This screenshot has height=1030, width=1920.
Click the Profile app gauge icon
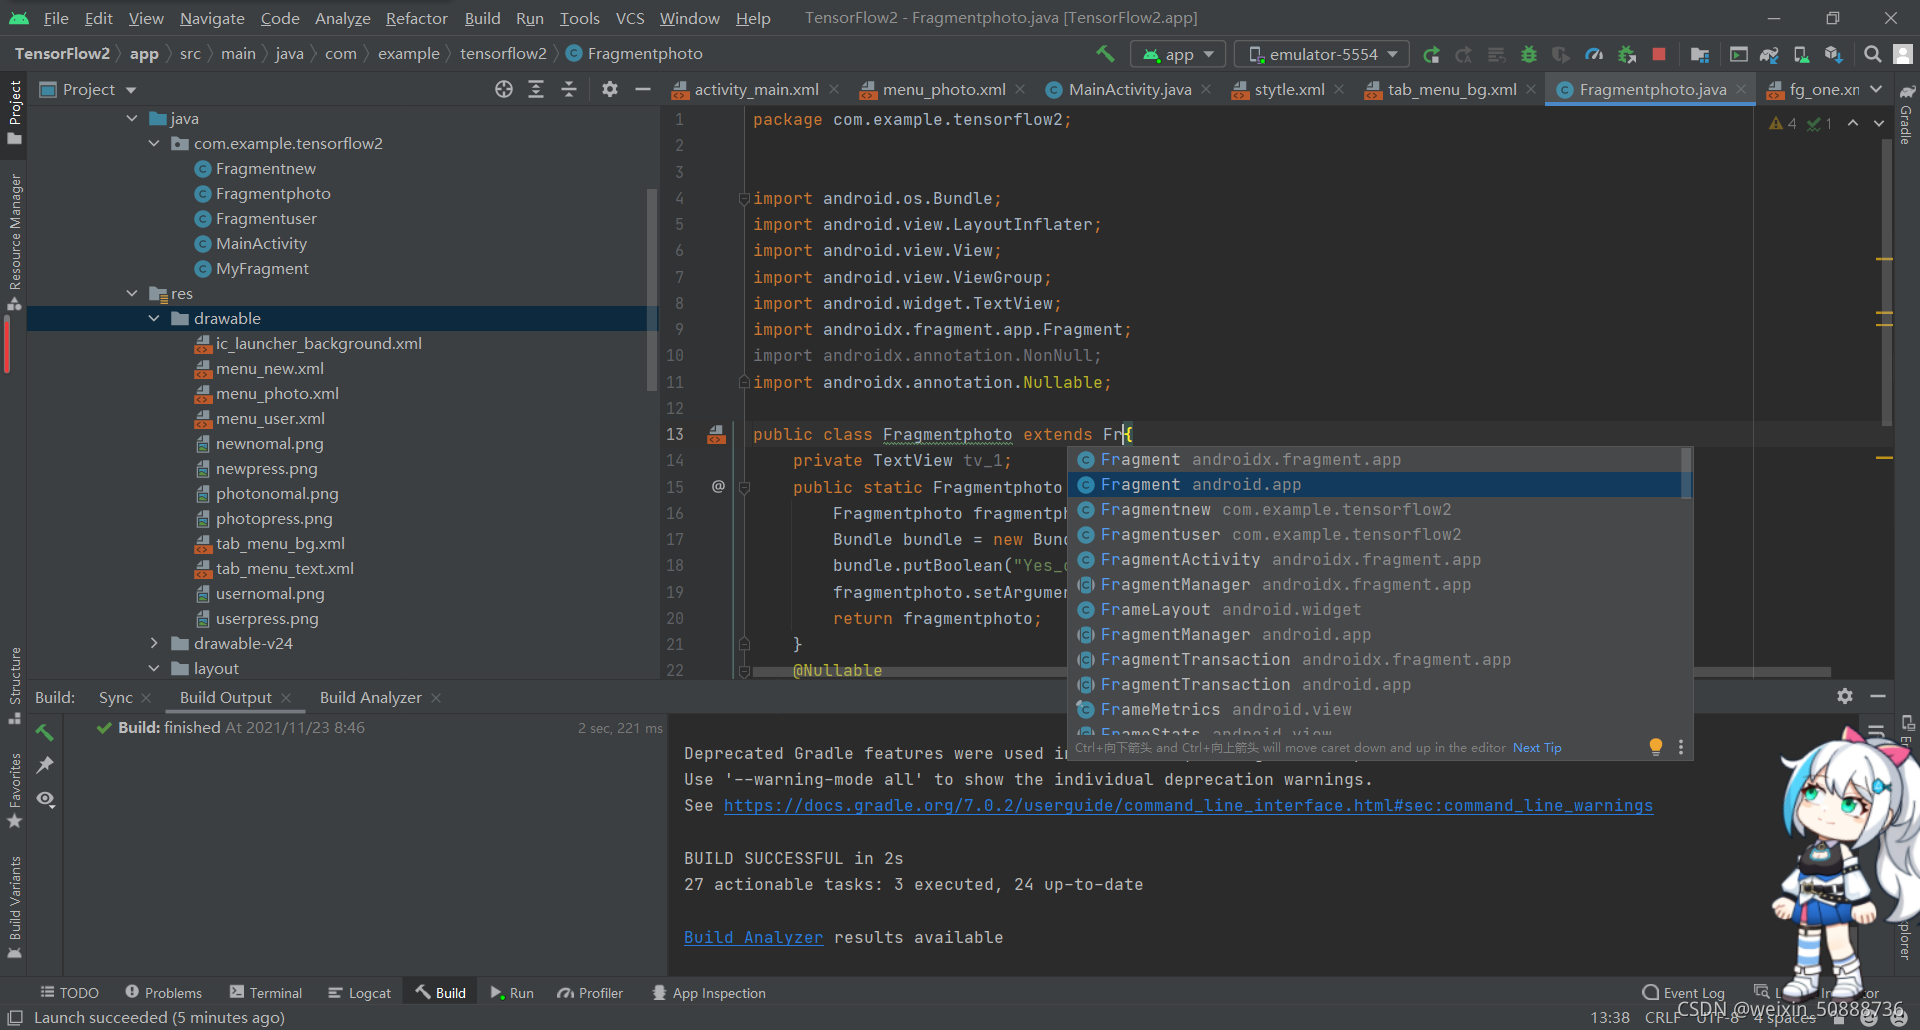tap(1594, 54)
